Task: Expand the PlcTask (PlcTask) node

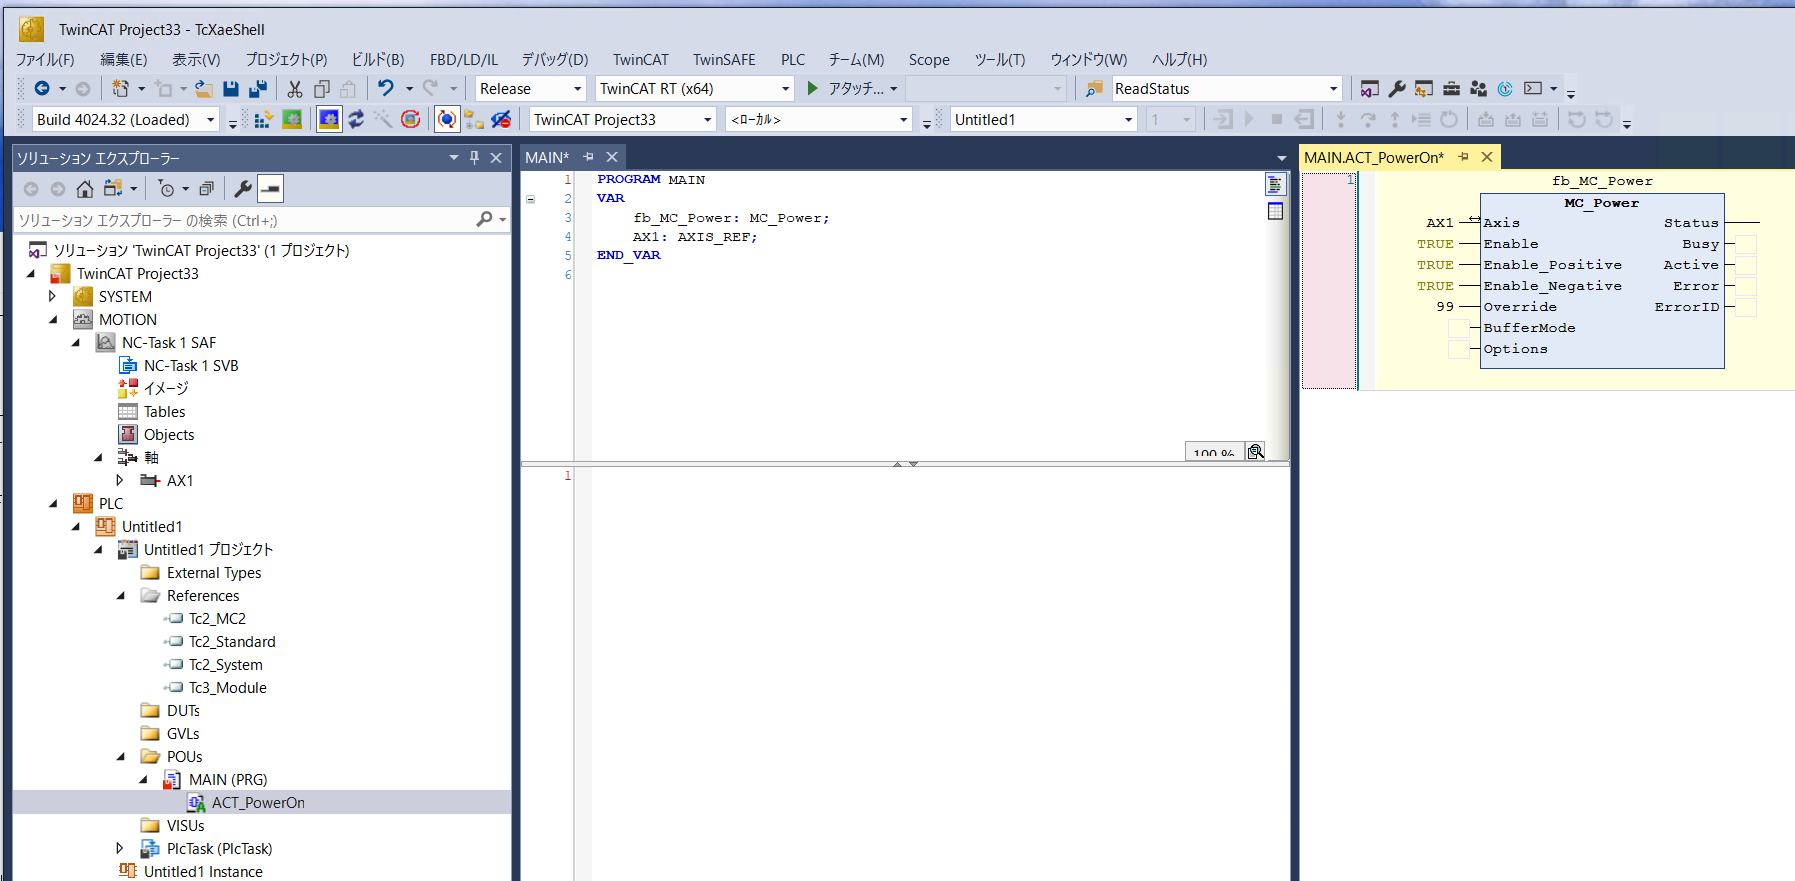Action: click(x=120, y=849)
